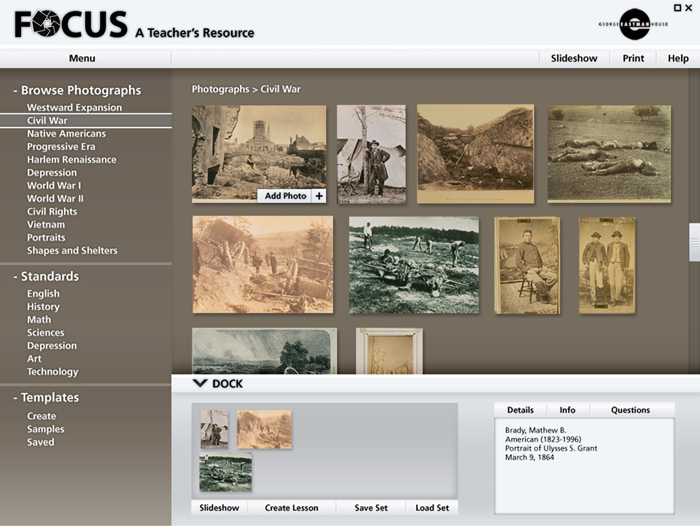700x526 pixels.
Task: Select the Sciences standard
Action: tap(46, 332)
